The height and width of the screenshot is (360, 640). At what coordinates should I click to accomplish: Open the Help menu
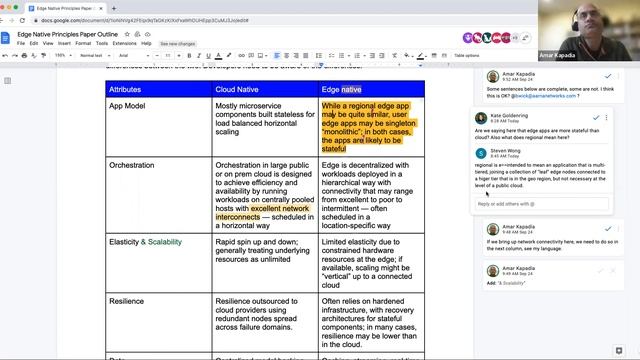(x=146, y=43)
